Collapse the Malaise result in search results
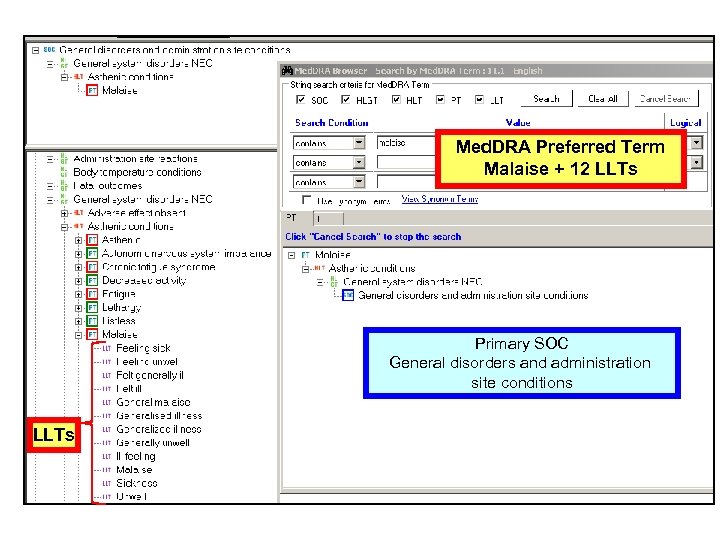This screenshot has width=720, height=540. pos(292,255)
